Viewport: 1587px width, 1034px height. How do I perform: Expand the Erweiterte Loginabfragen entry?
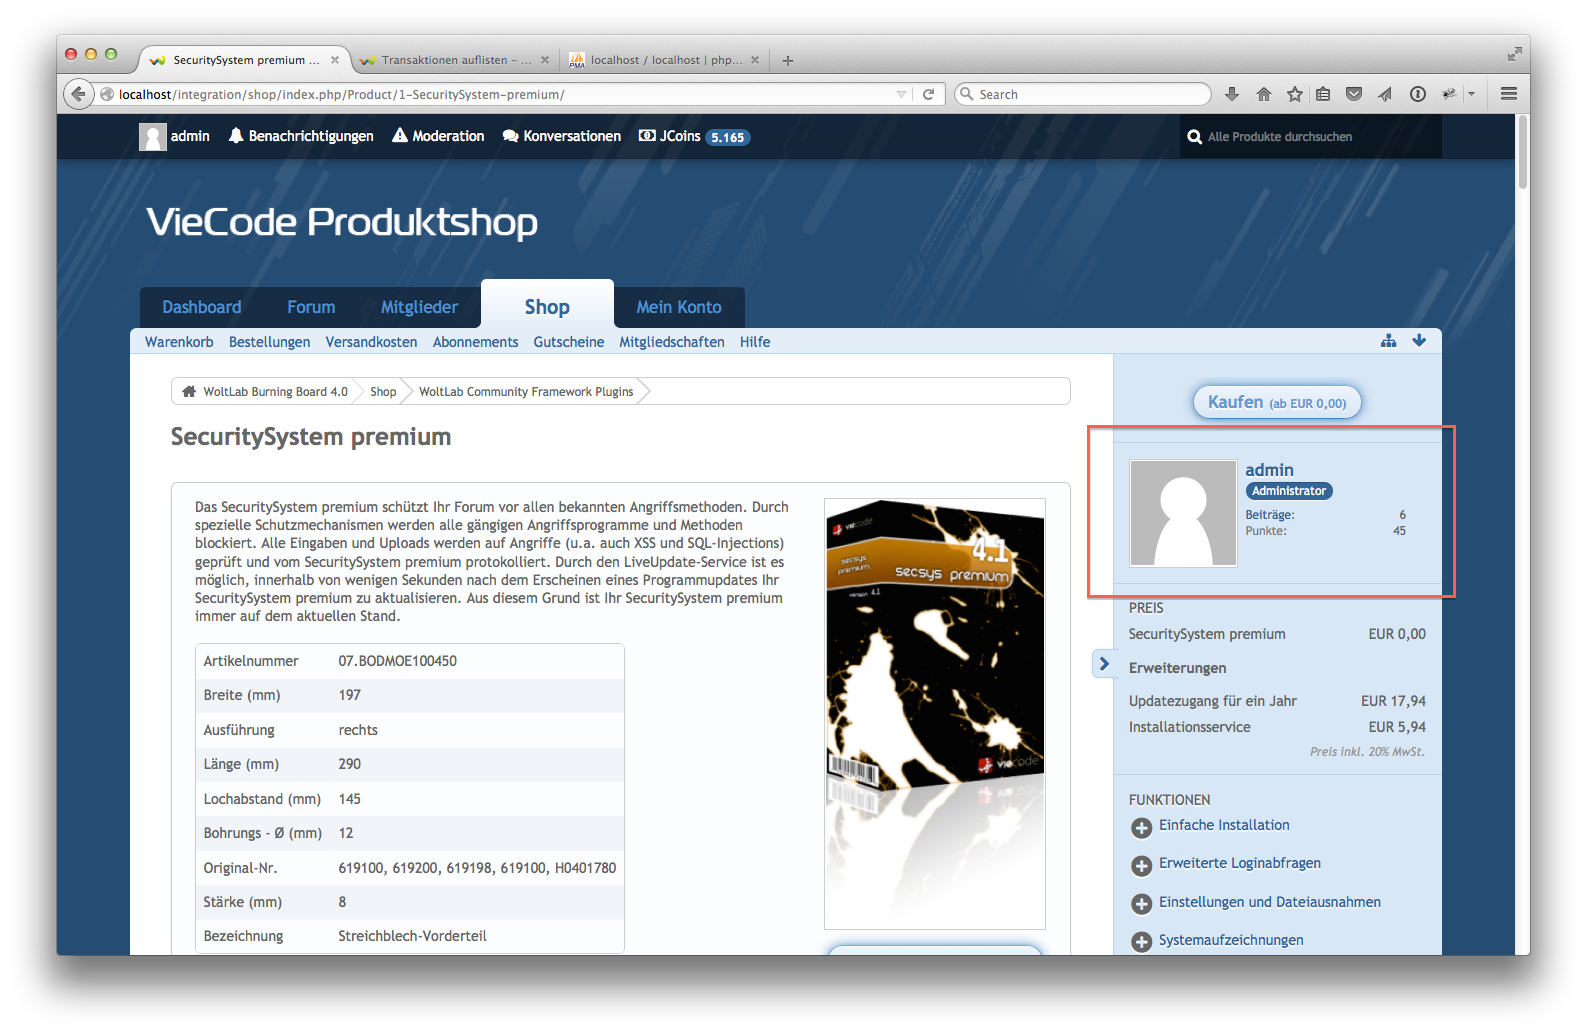(1141, 865)
